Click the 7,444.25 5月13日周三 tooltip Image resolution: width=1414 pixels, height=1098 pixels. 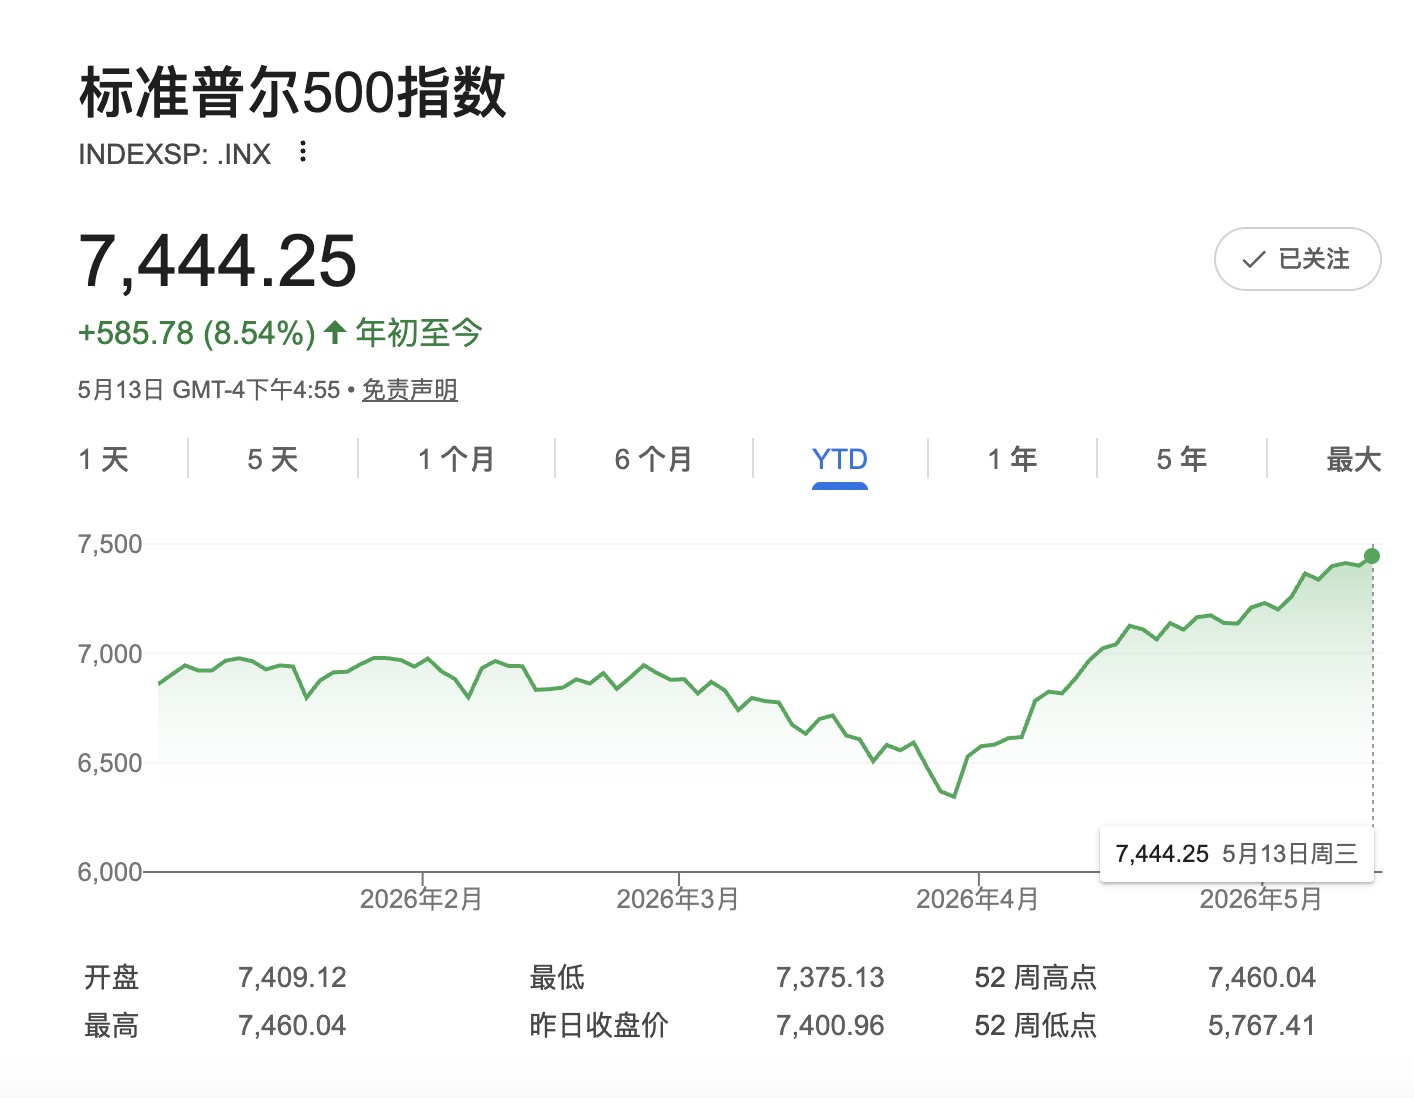point(1237,854)
